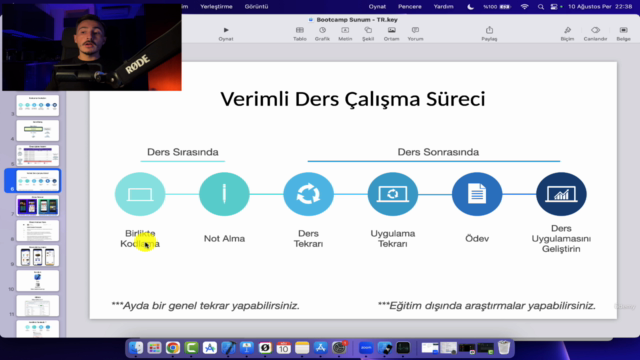Select slide 5 thumbnail in the navigator
The image size is (640, 360).
(x=38, y=156)
